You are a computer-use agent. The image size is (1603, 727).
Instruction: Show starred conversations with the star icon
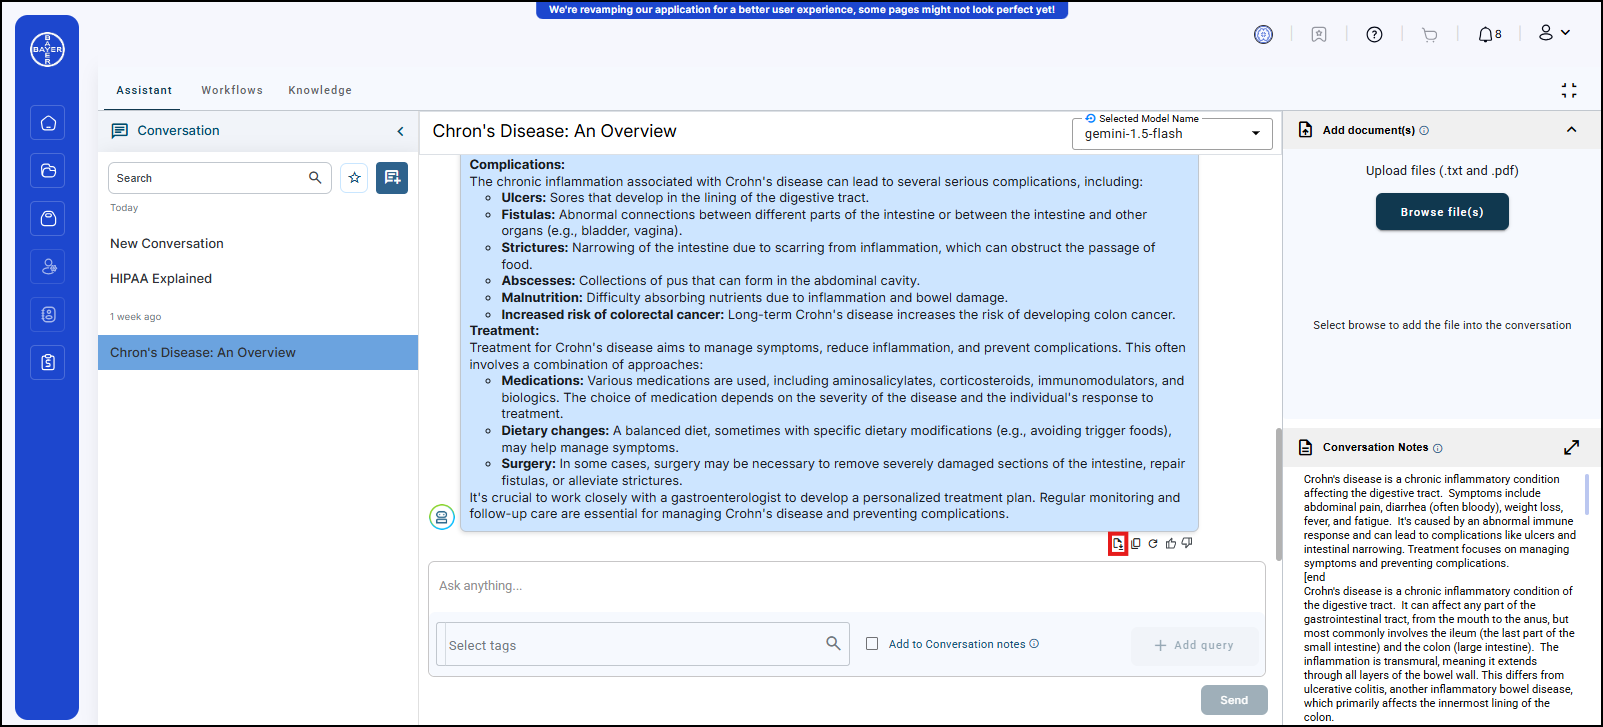click(x=354, y=178)
